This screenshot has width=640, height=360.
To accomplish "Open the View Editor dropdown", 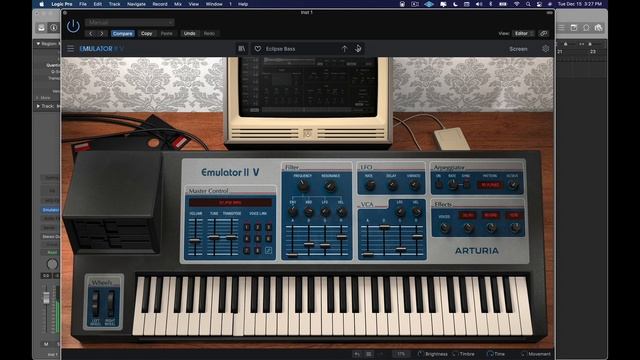I will [523, 33].
